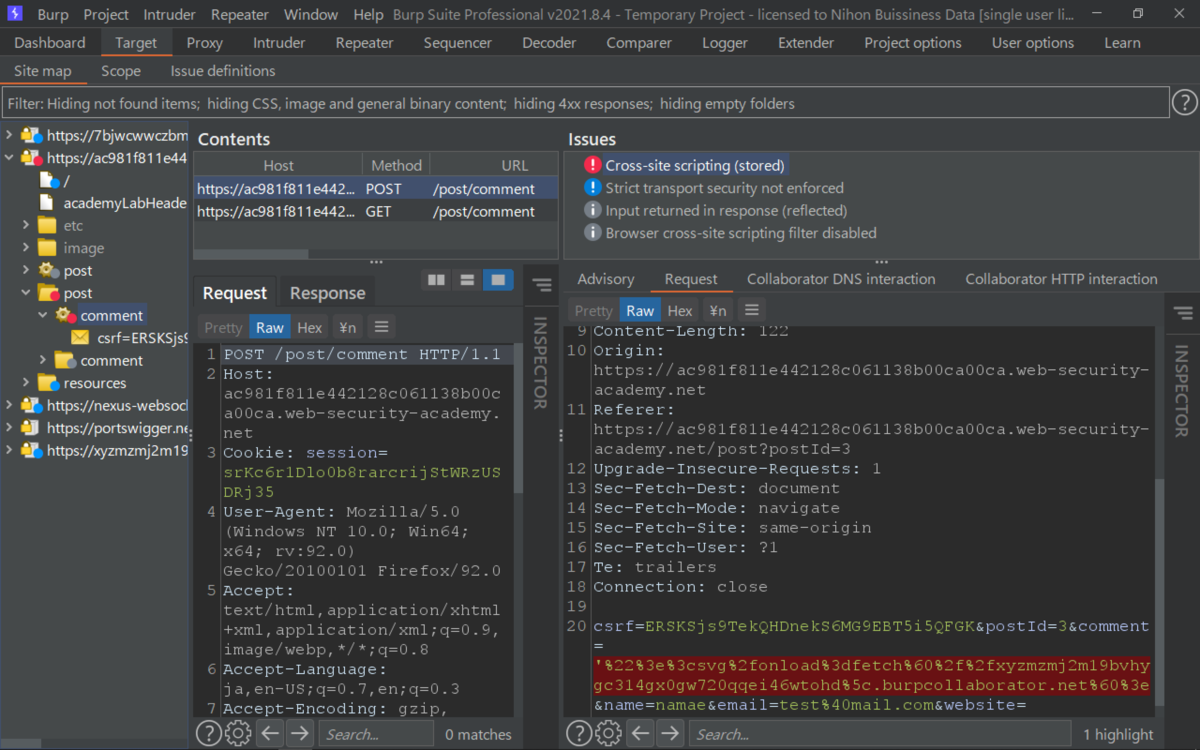
Task: Click the Strict transport security blue info icon
Action: 593,188
